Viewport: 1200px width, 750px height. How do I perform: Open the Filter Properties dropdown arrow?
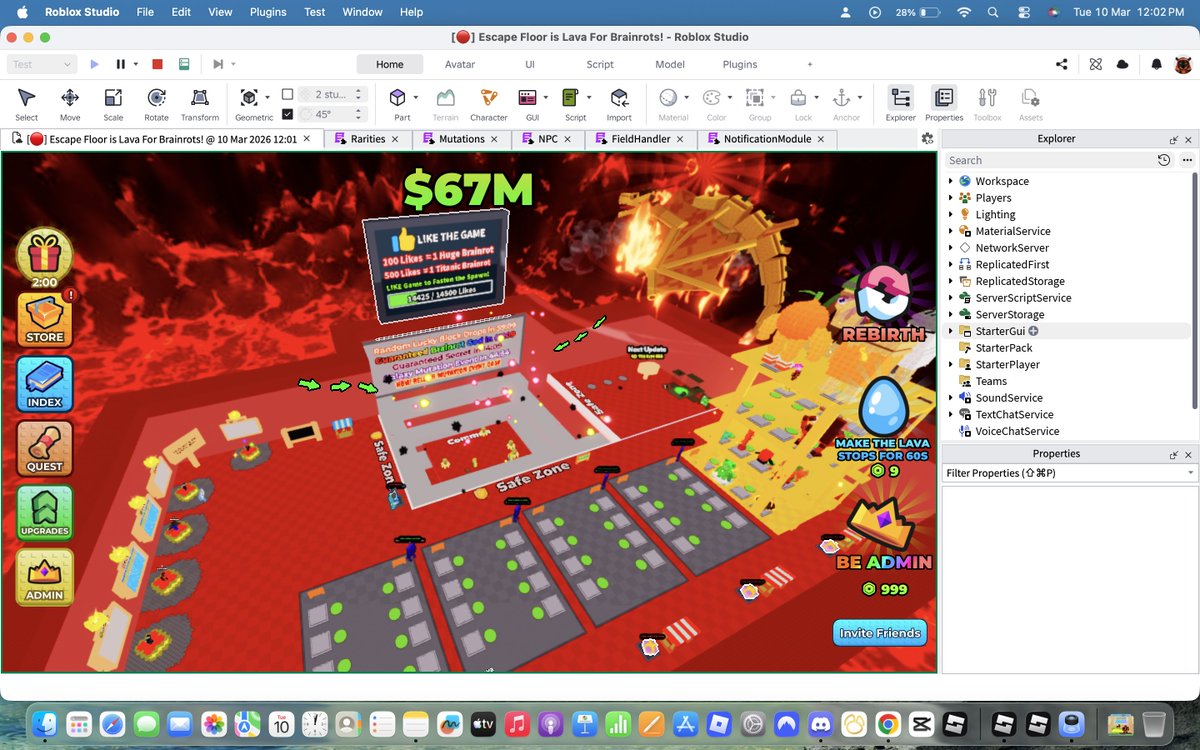click(x=1190, y=473)
